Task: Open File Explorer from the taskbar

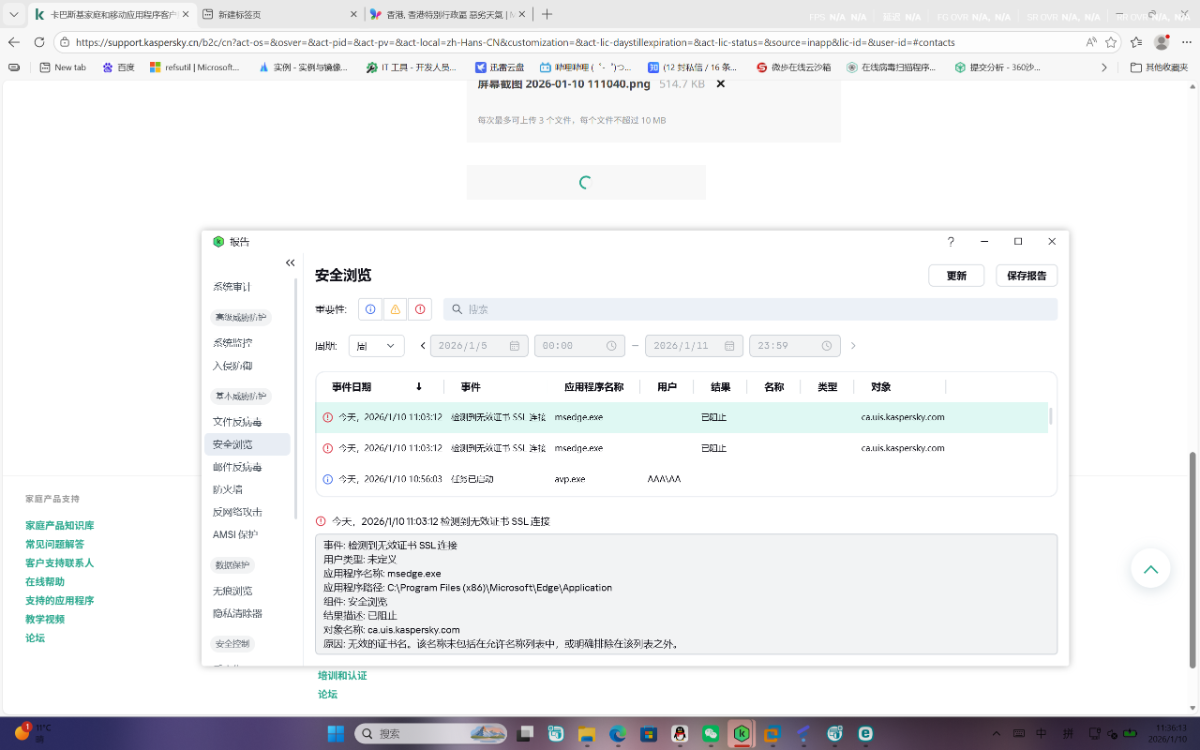Action: [x=587, y=733]
